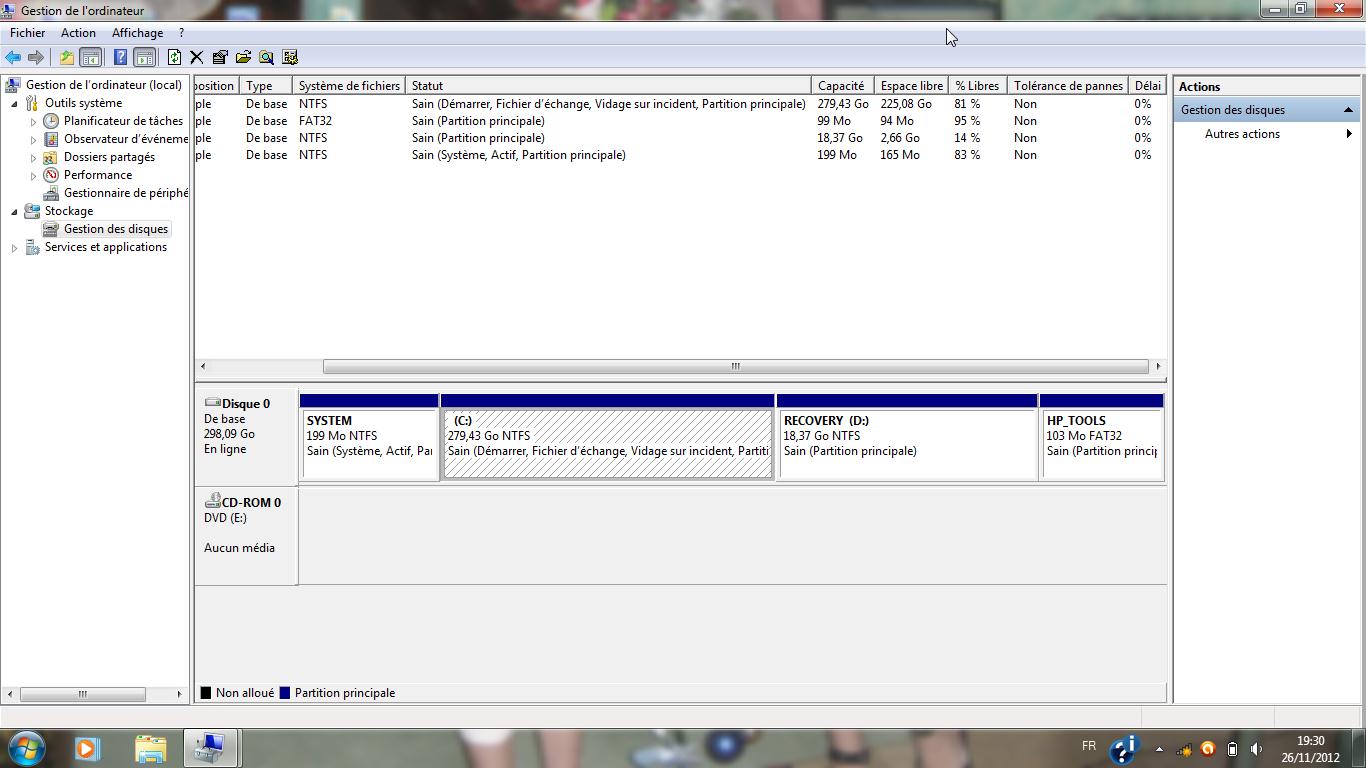Click the orange round icon in the system tray
1366x768 pixels.
1208,749
